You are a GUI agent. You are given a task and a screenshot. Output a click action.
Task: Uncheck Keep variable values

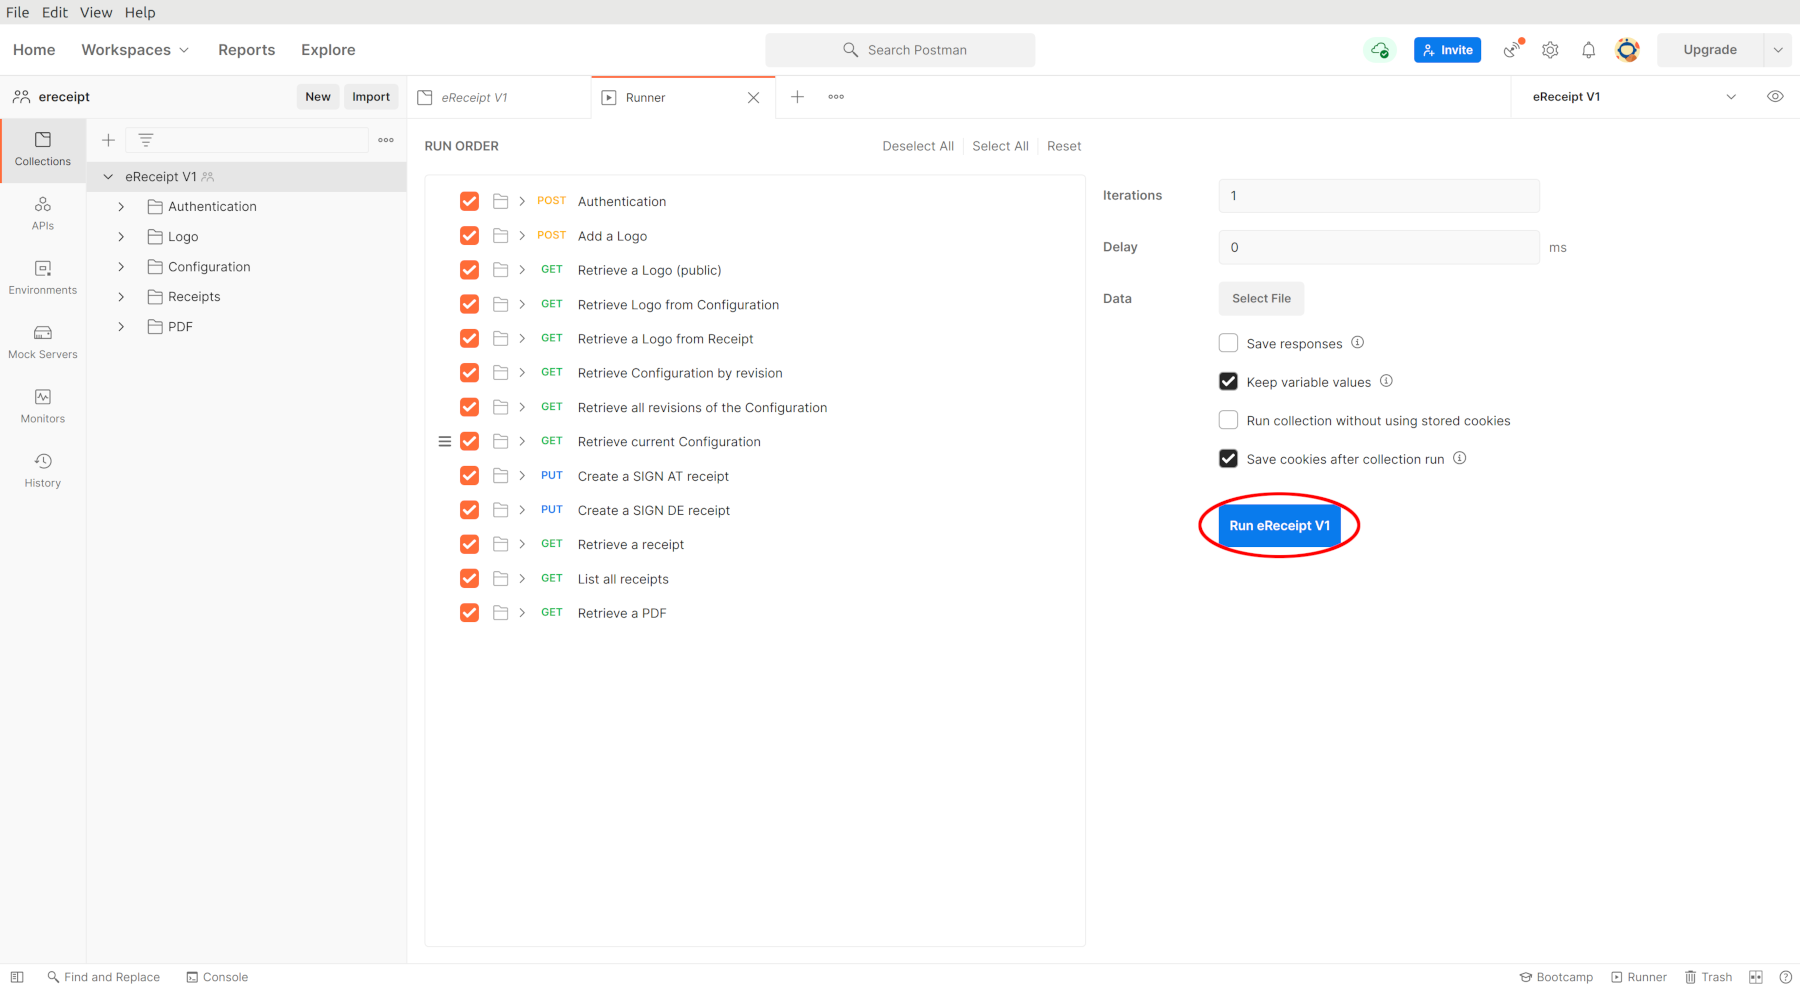(1228, 381)
